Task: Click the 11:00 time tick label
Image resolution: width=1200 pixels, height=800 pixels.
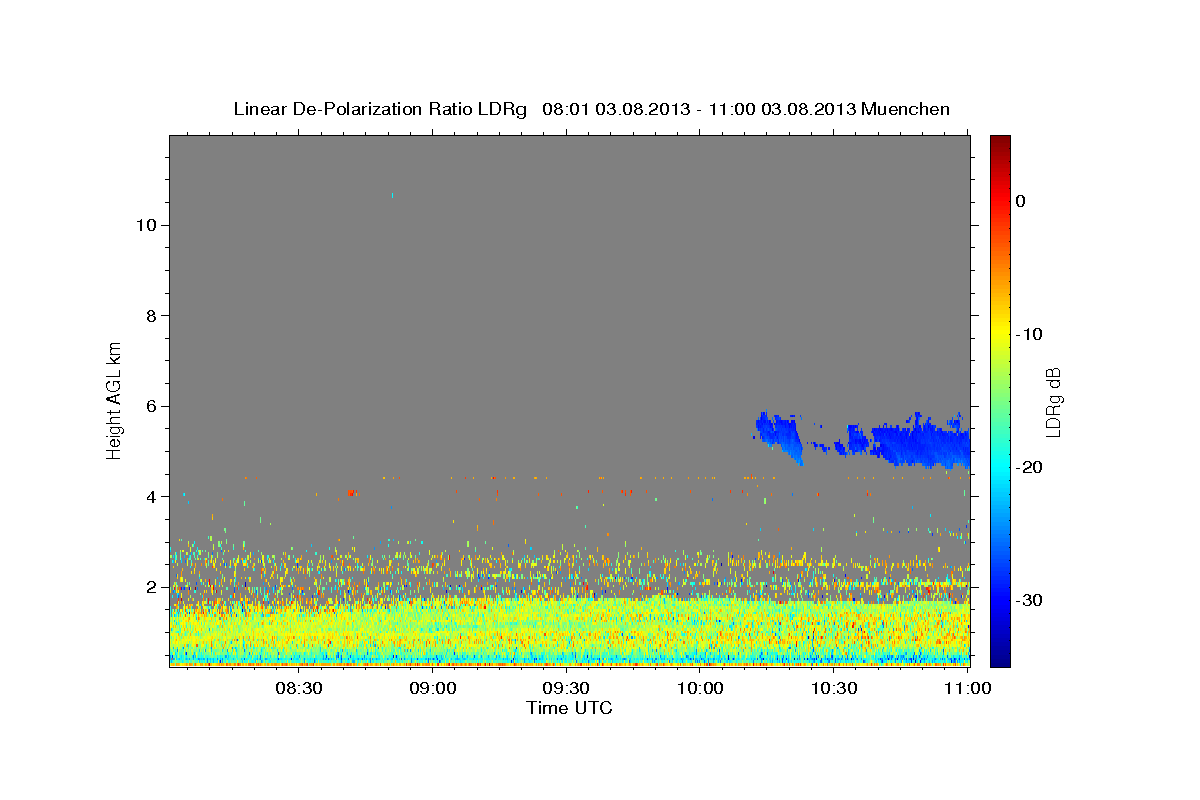Action: 968,688
